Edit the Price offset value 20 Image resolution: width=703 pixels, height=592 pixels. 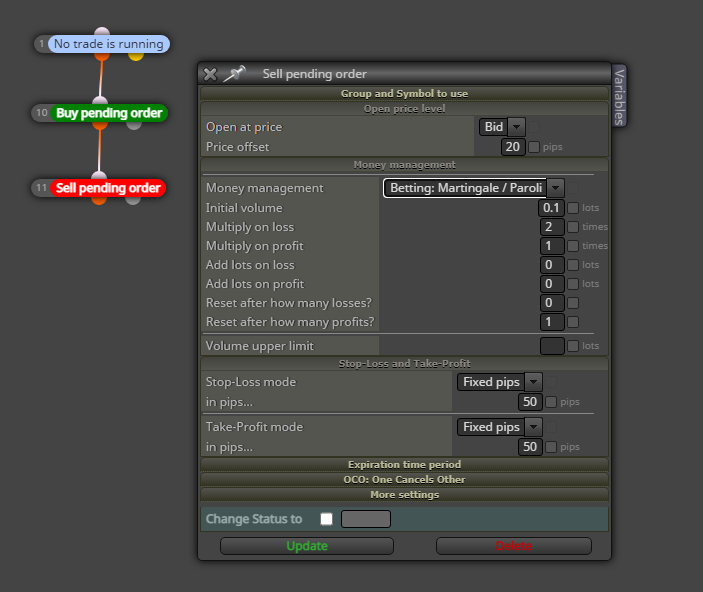[x=513, y=147]
